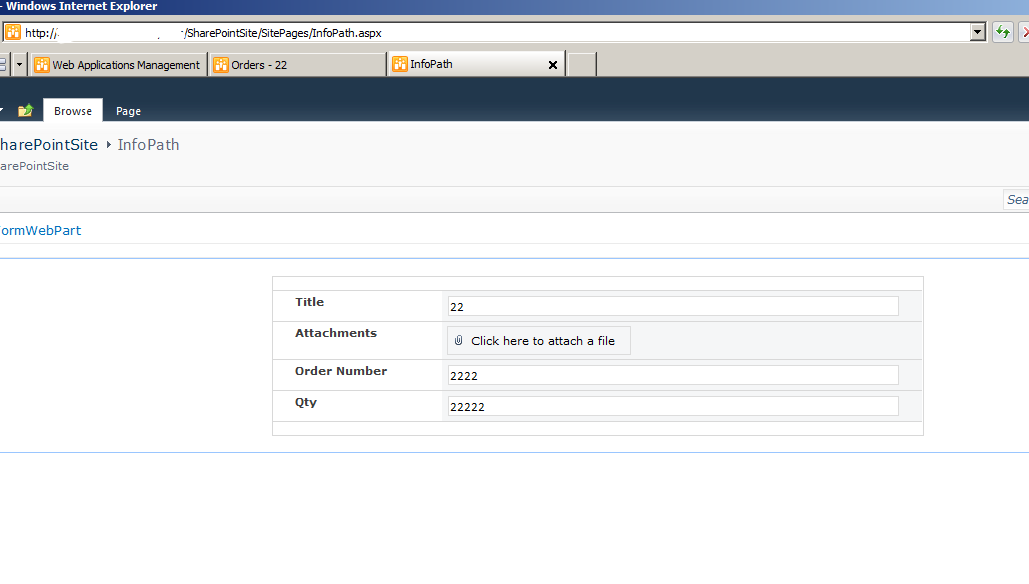
Task: Click the paperclip icon on the attach button
Action: [x=459, y=340]
